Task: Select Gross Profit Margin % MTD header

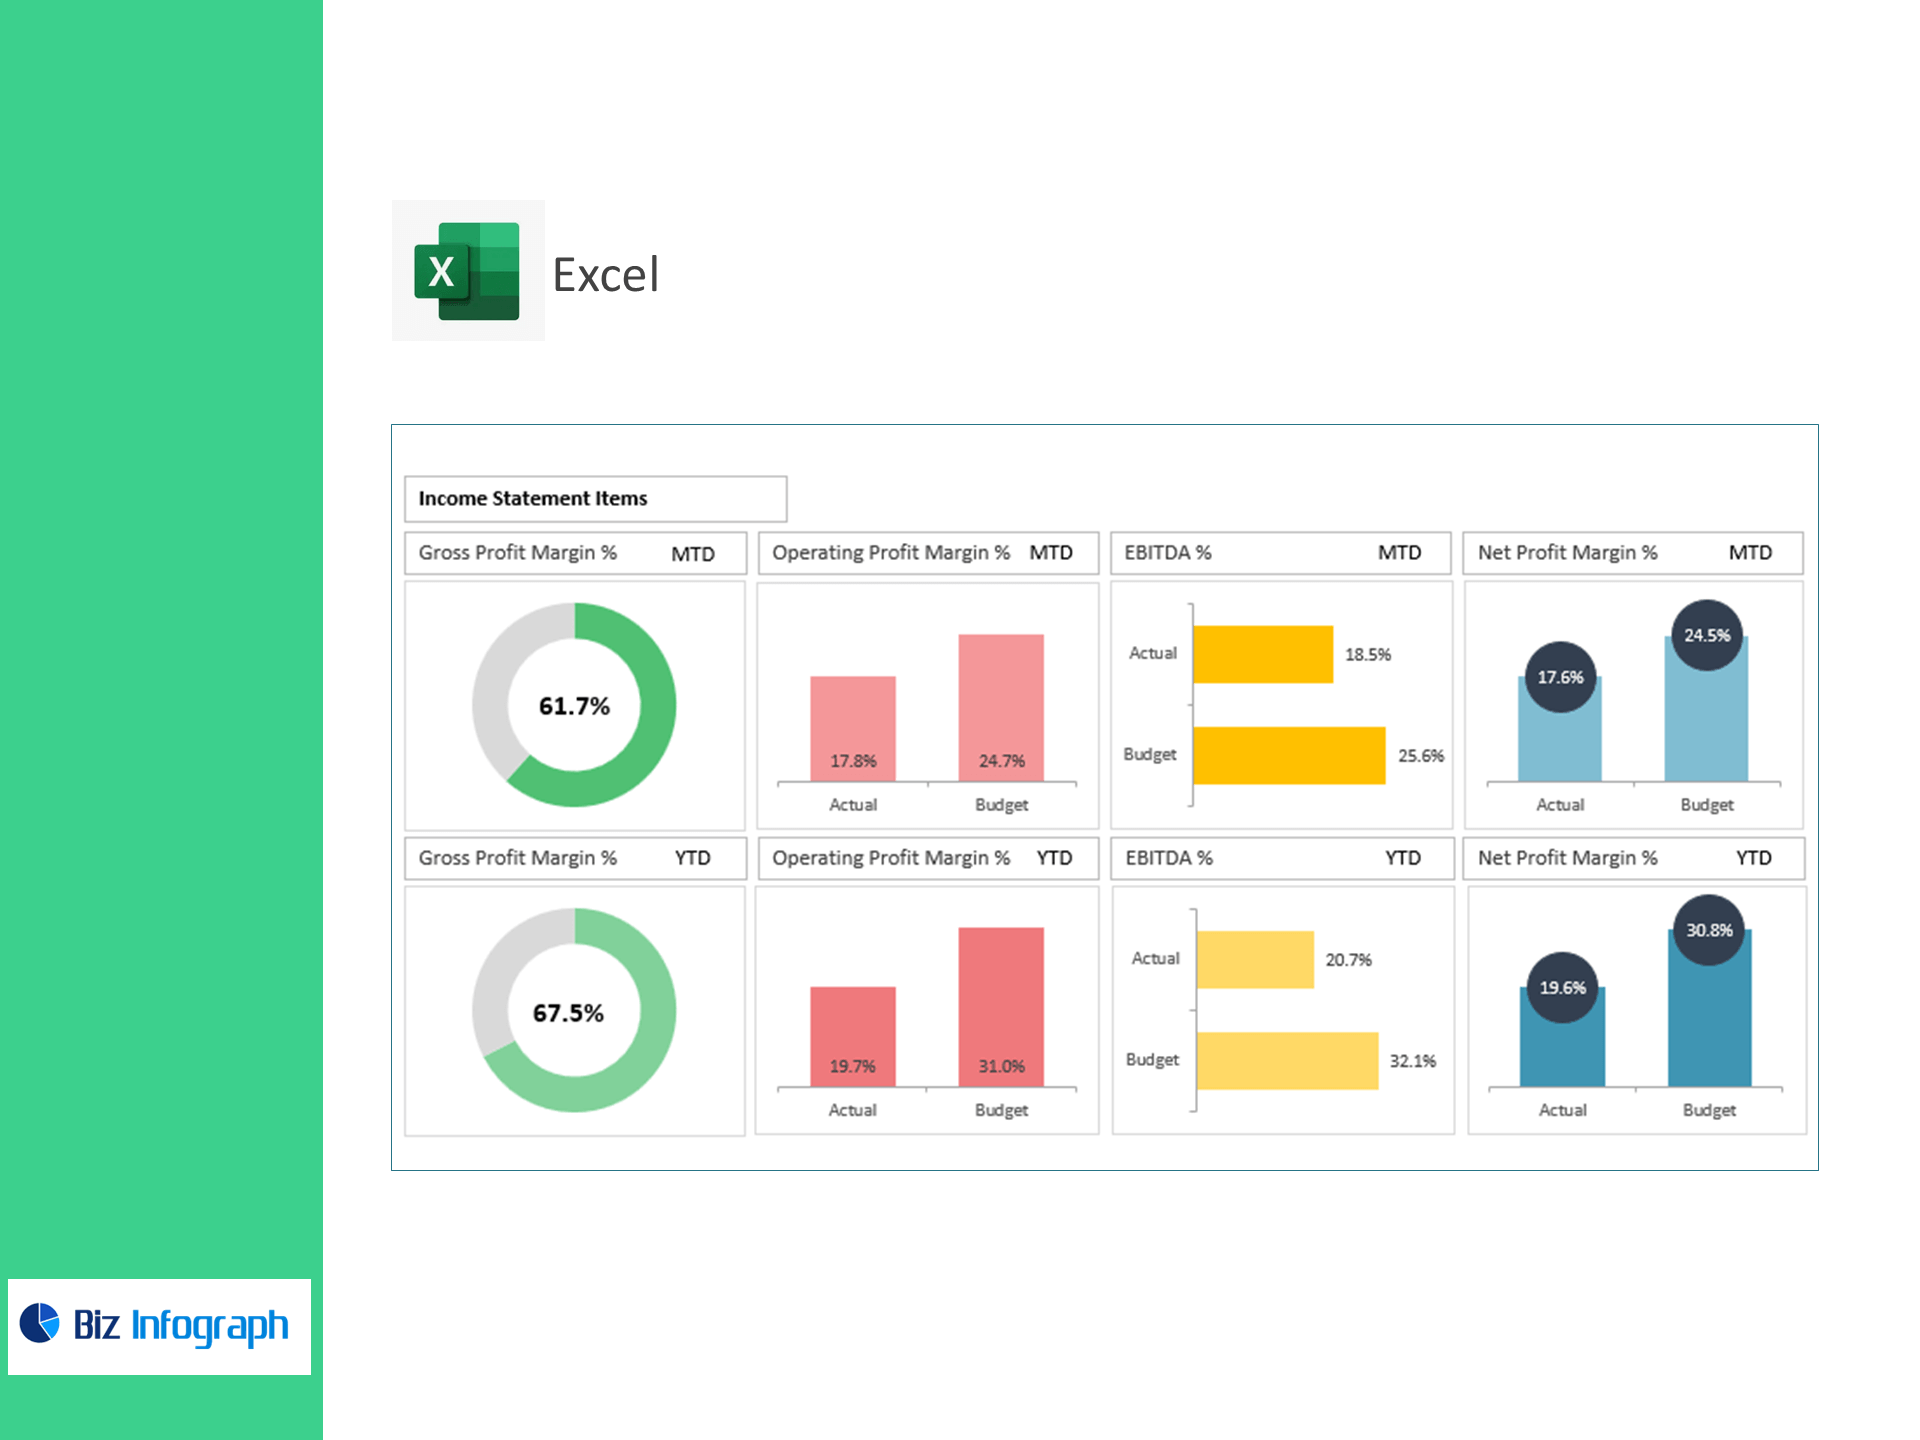Action: coord(575,553)
